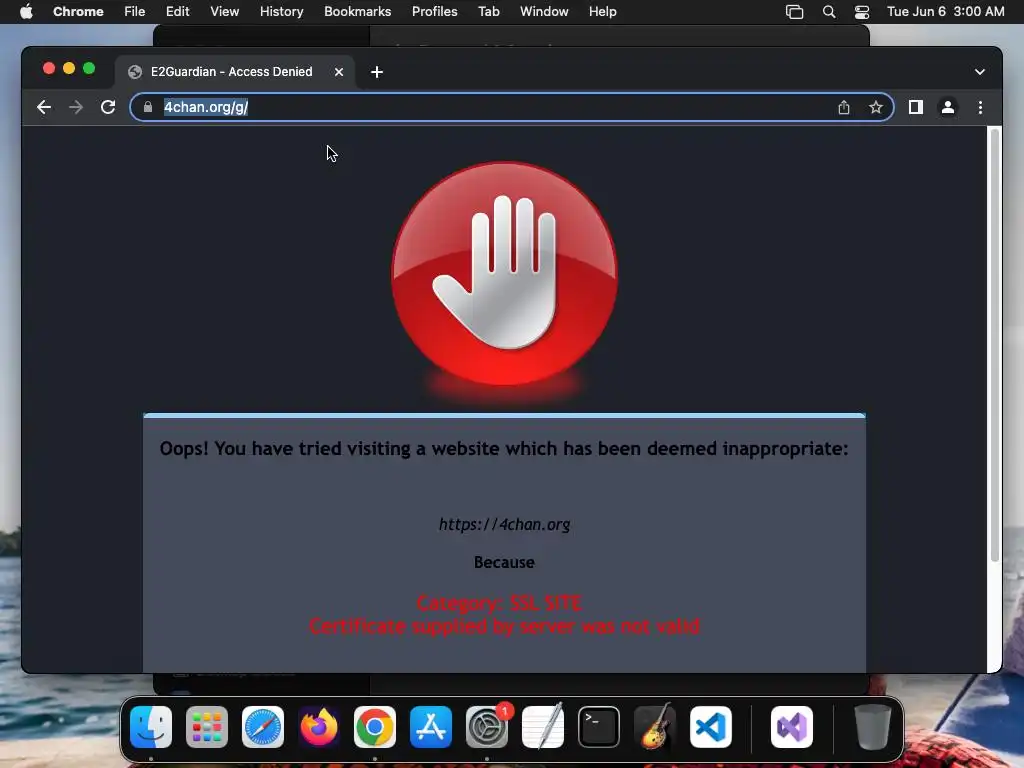The height and width of the screenshot is (768, 1024).
Task: Open the Edit menu
Action: [177, 12]
